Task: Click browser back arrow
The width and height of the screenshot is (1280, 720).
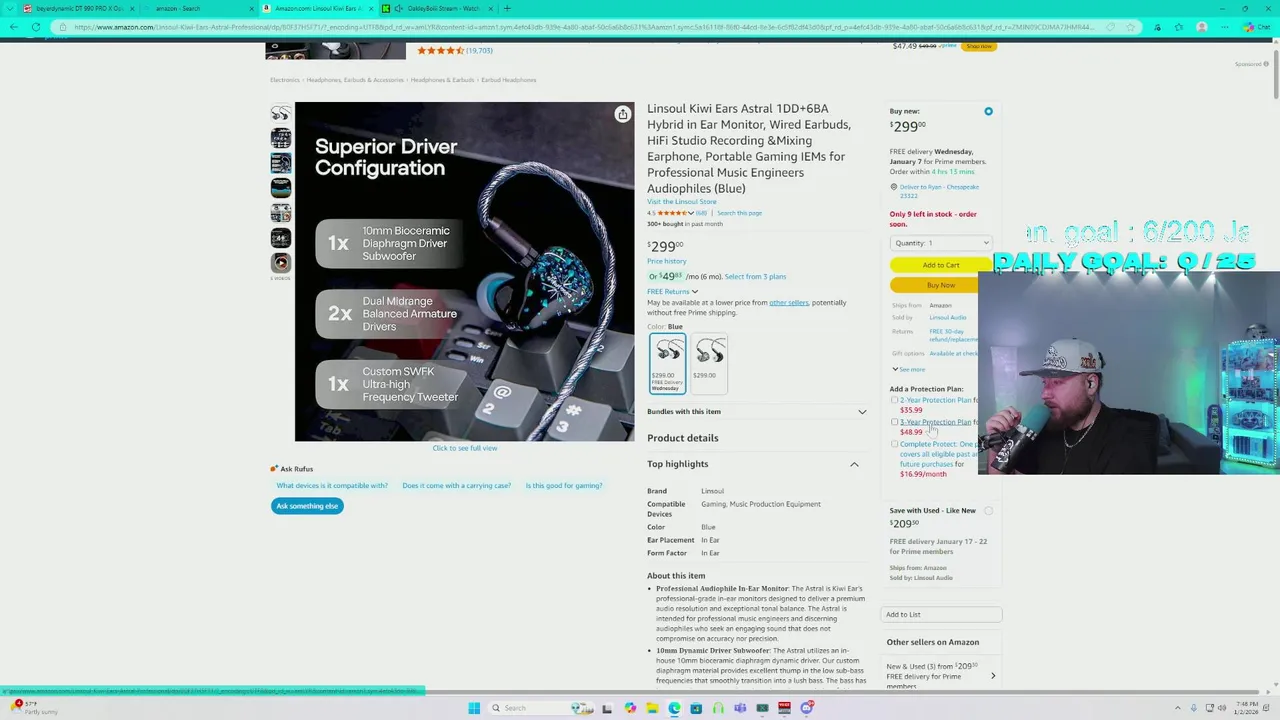Action: [x=13, y=27]
